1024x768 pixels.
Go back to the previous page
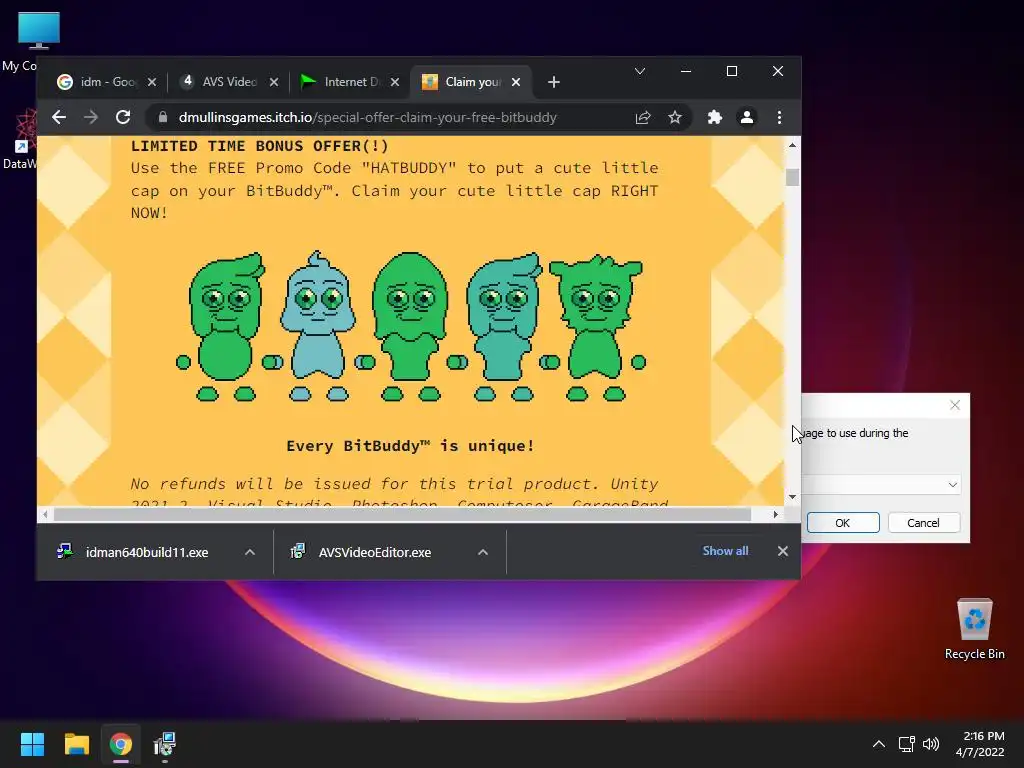(59, 118)
